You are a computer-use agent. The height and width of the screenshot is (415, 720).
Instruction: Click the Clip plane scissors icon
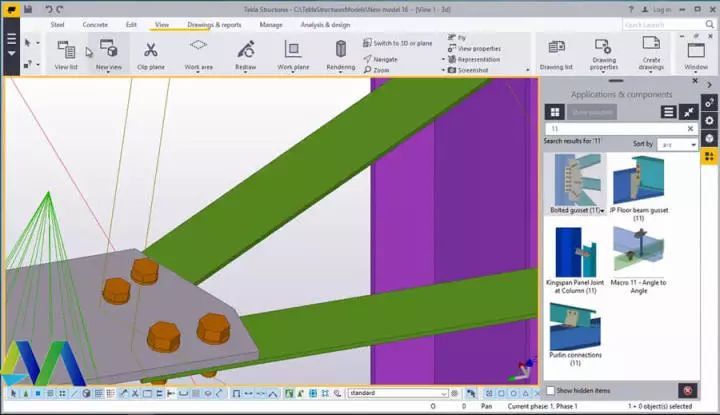[x=150, y=53]
